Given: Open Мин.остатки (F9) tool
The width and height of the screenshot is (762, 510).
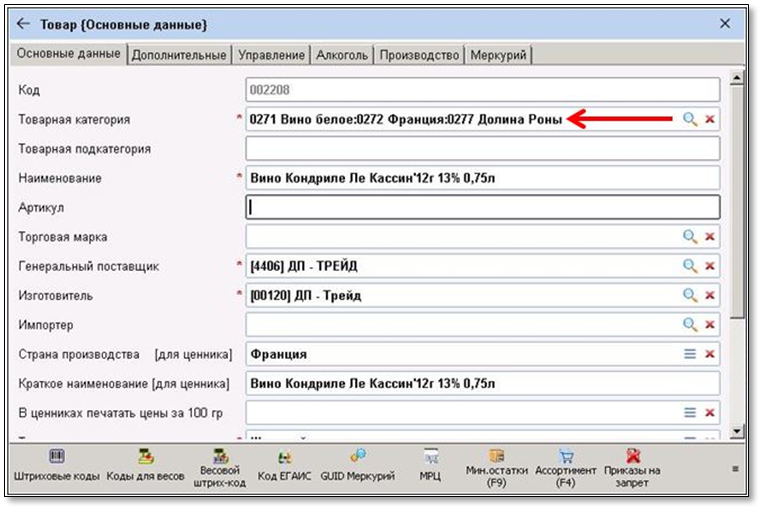Looking at the screenshot, I should pyautogui.click(x=495, y=465).
